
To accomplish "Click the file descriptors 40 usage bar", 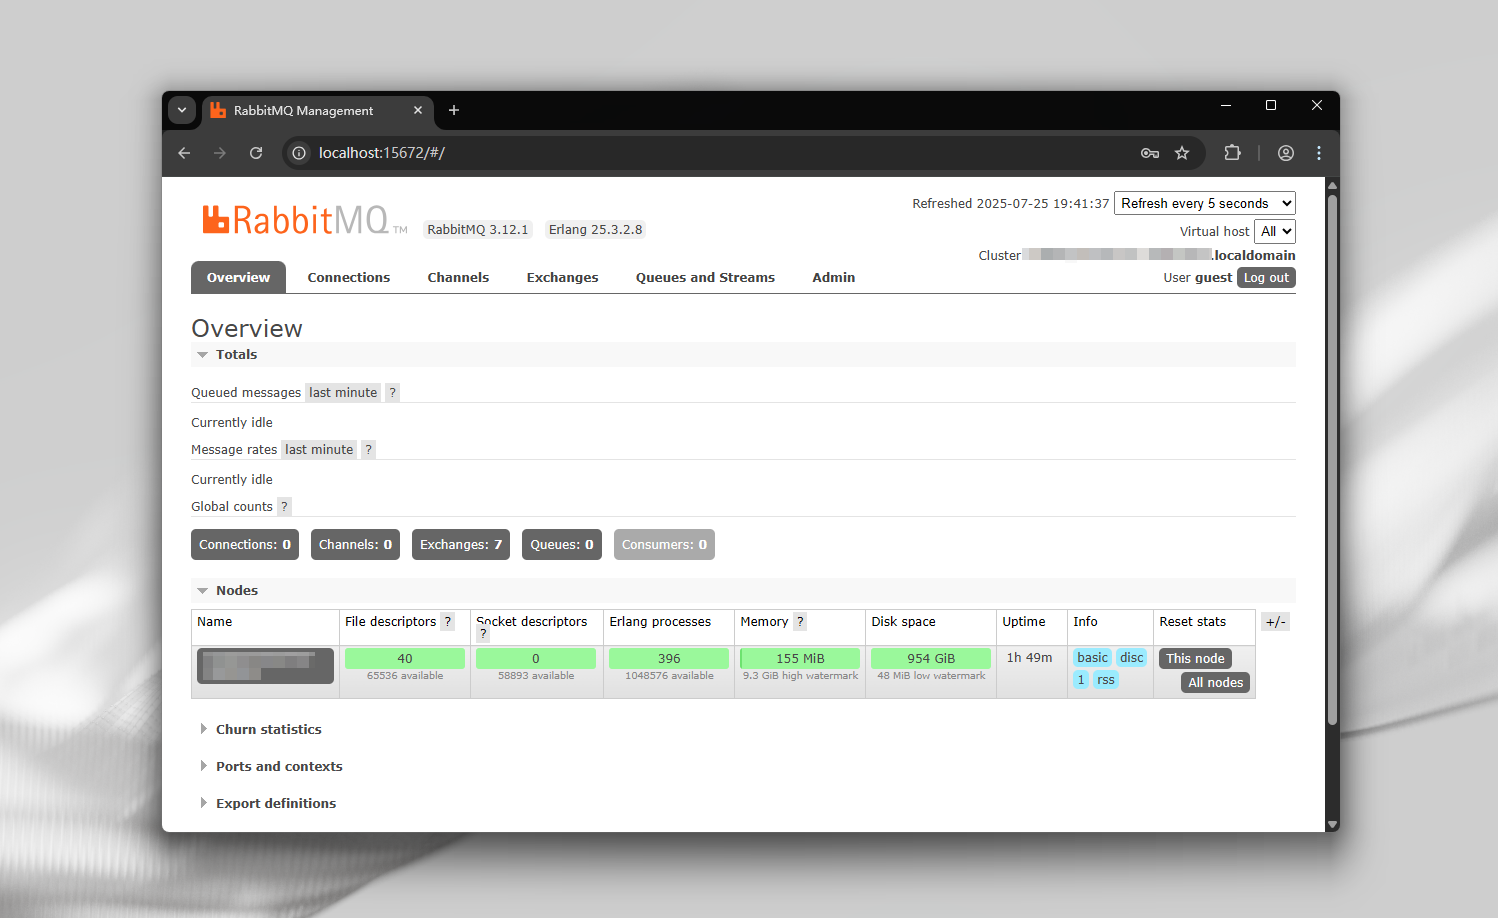I will click(405, 658).
